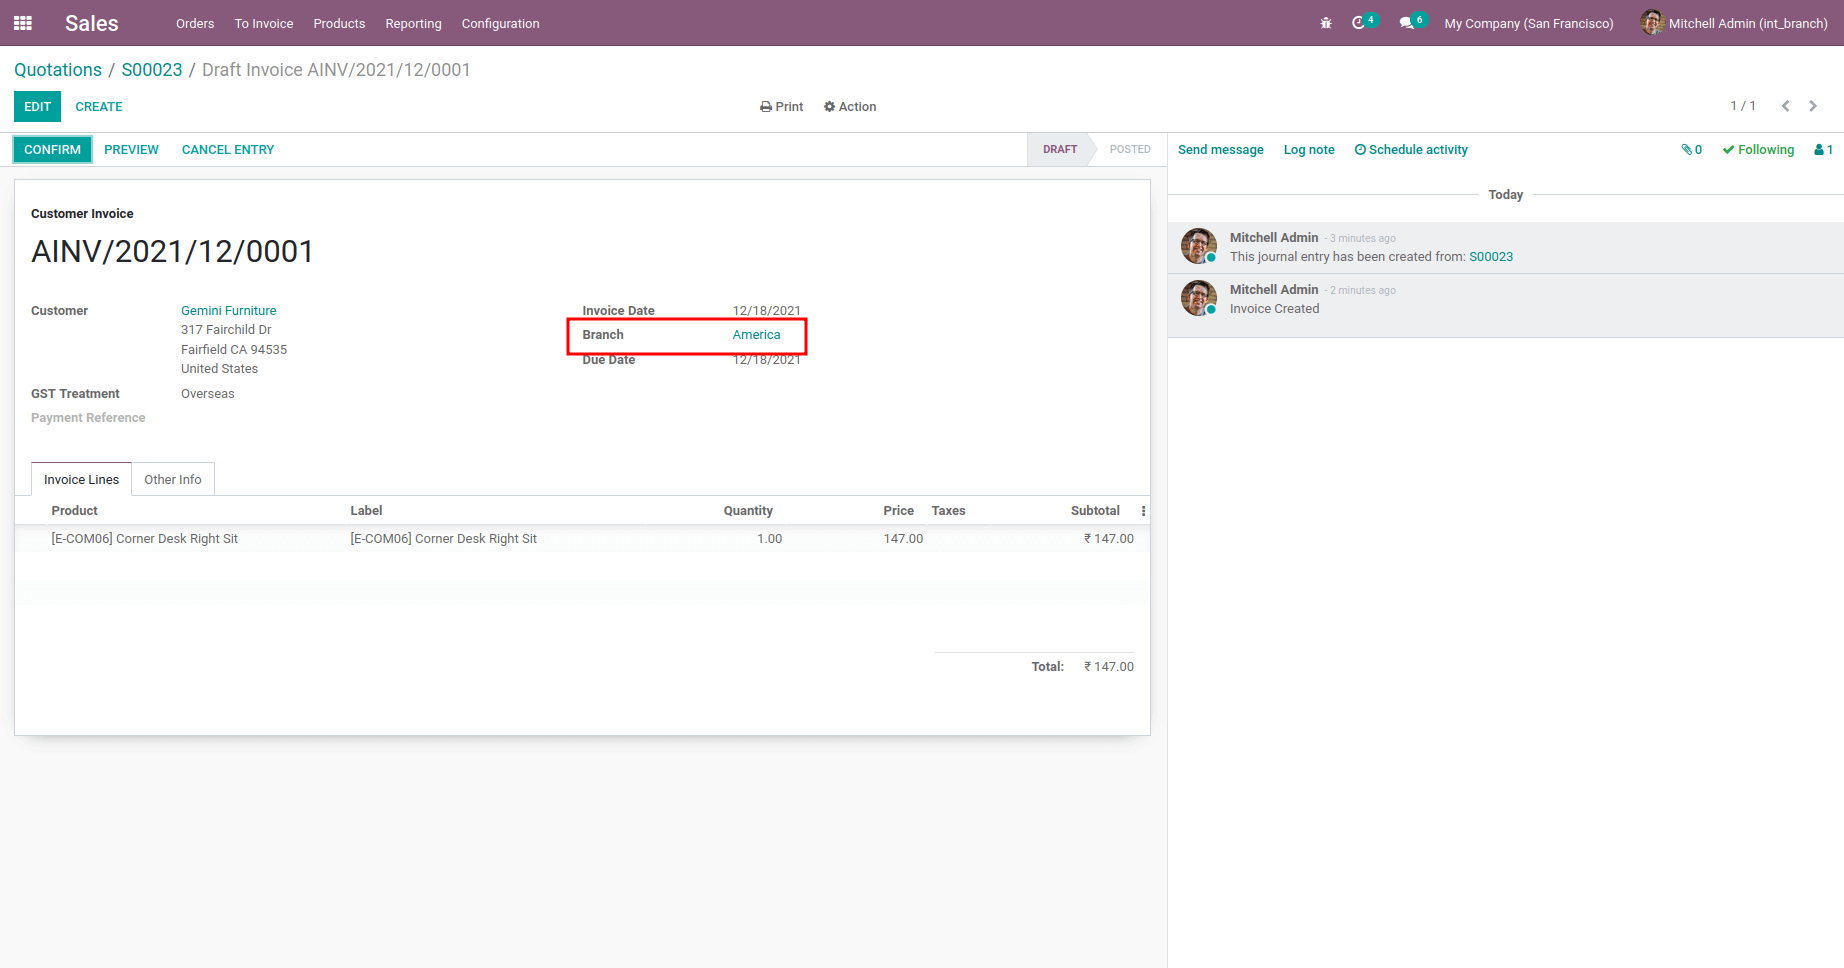The width and height of the screenshot is (1844, 968).
Task: Select the Posted status stage
Action: 1130,149
